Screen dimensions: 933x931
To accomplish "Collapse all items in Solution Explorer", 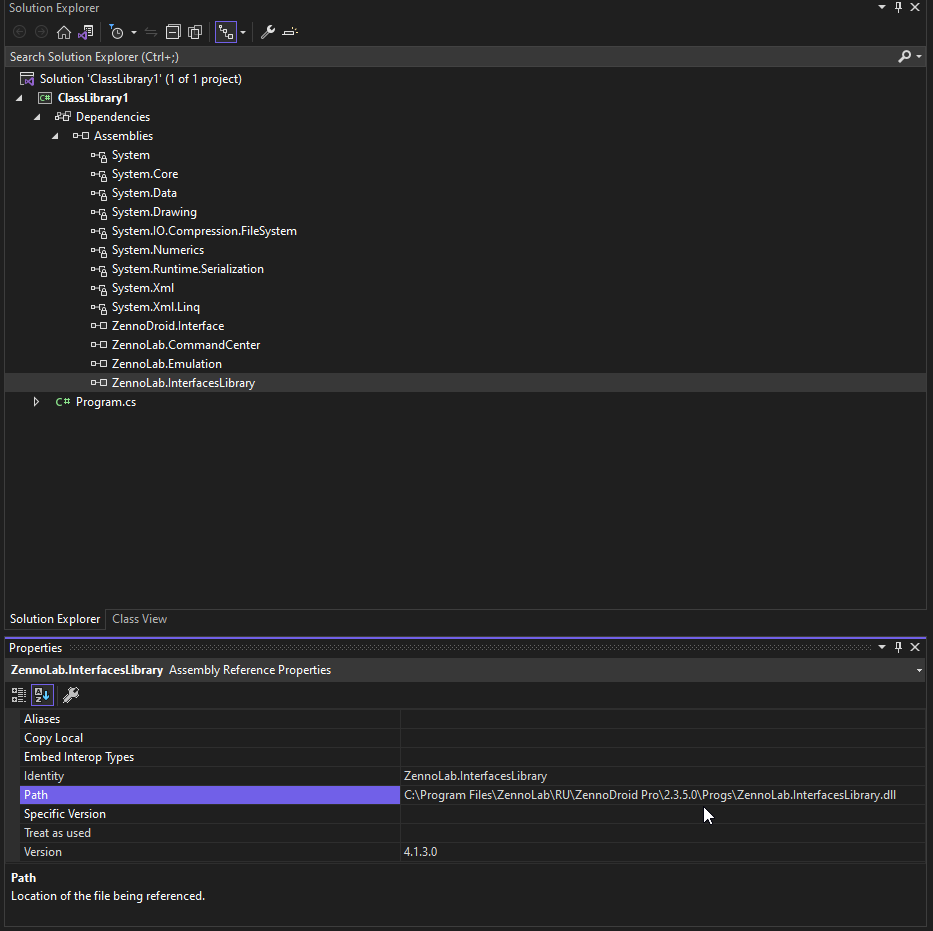I will click(173, 32).
